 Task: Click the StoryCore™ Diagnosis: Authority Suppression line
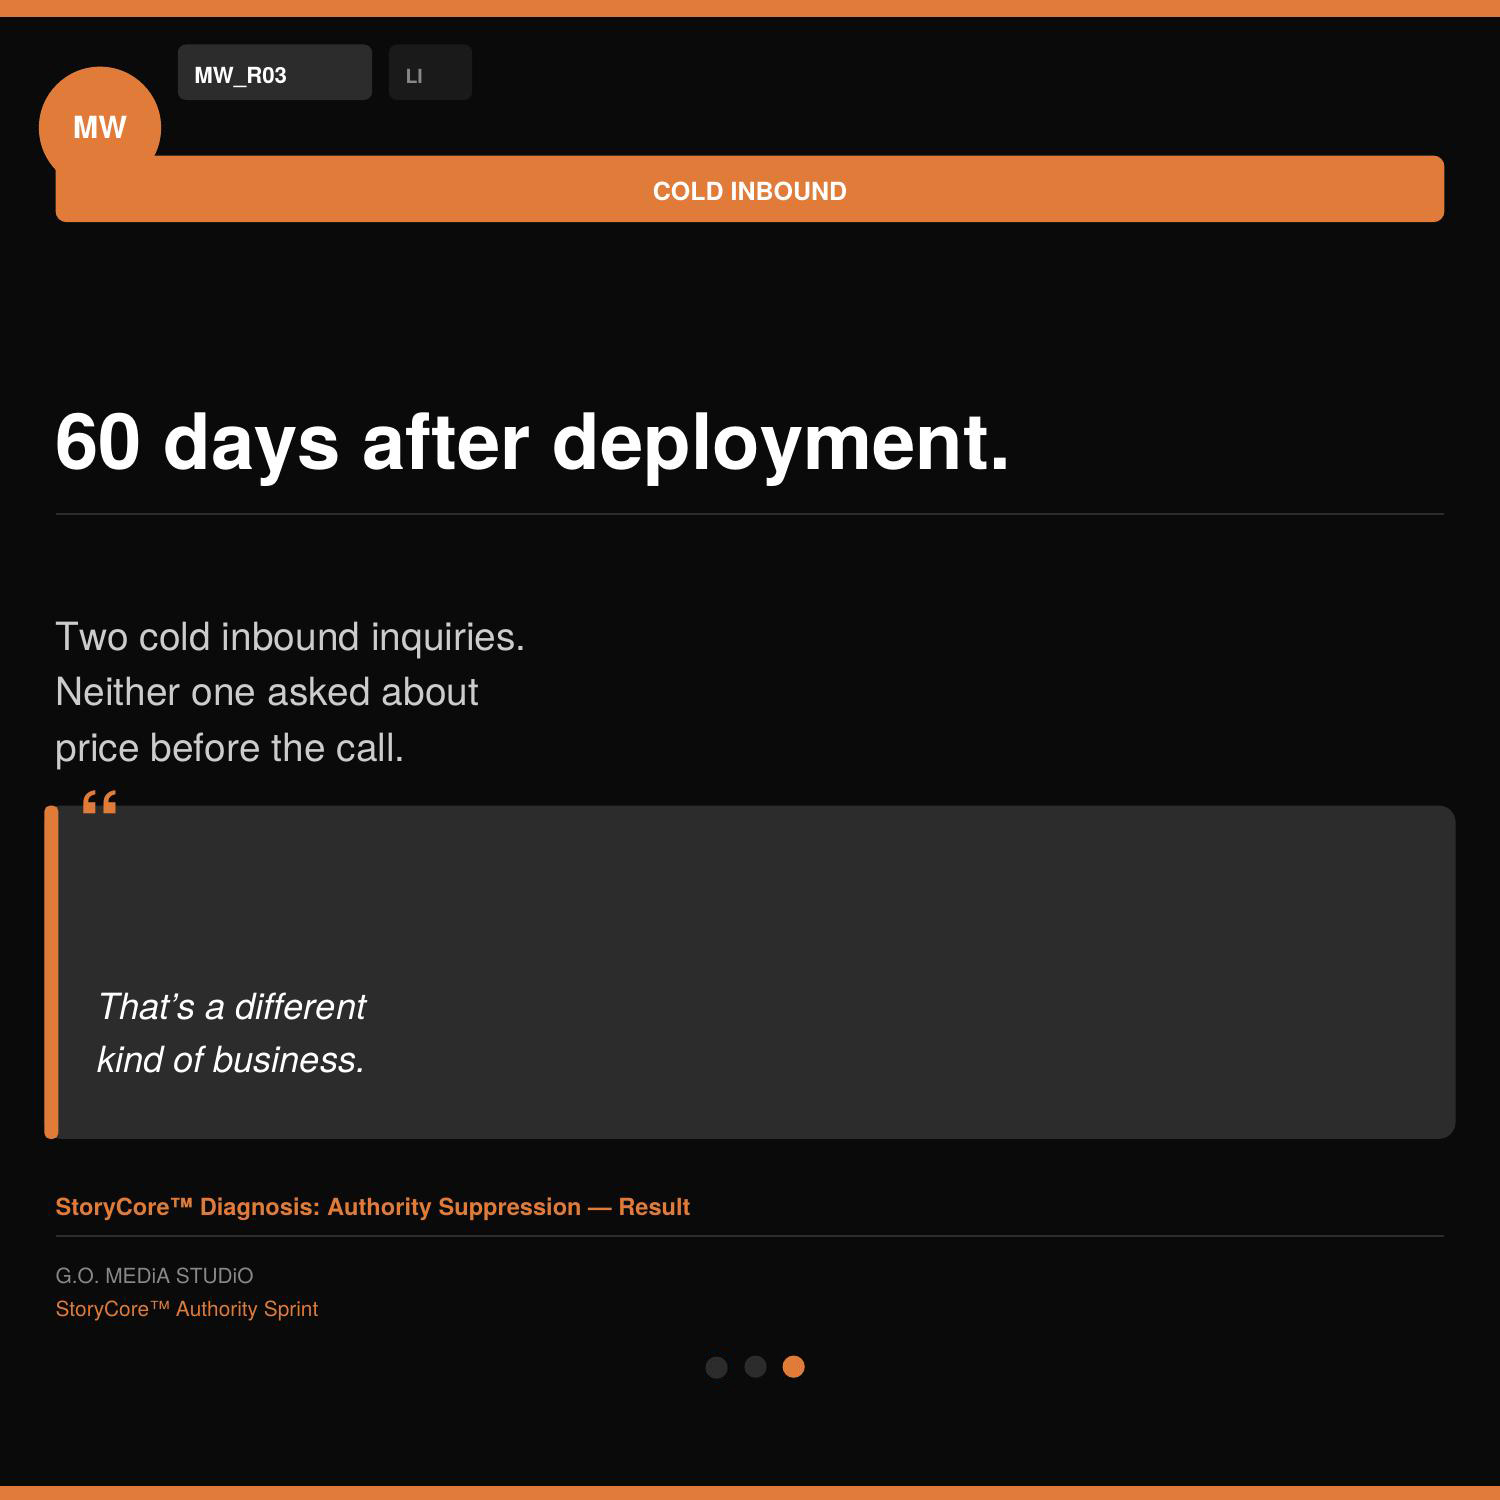pos(372,1207)
